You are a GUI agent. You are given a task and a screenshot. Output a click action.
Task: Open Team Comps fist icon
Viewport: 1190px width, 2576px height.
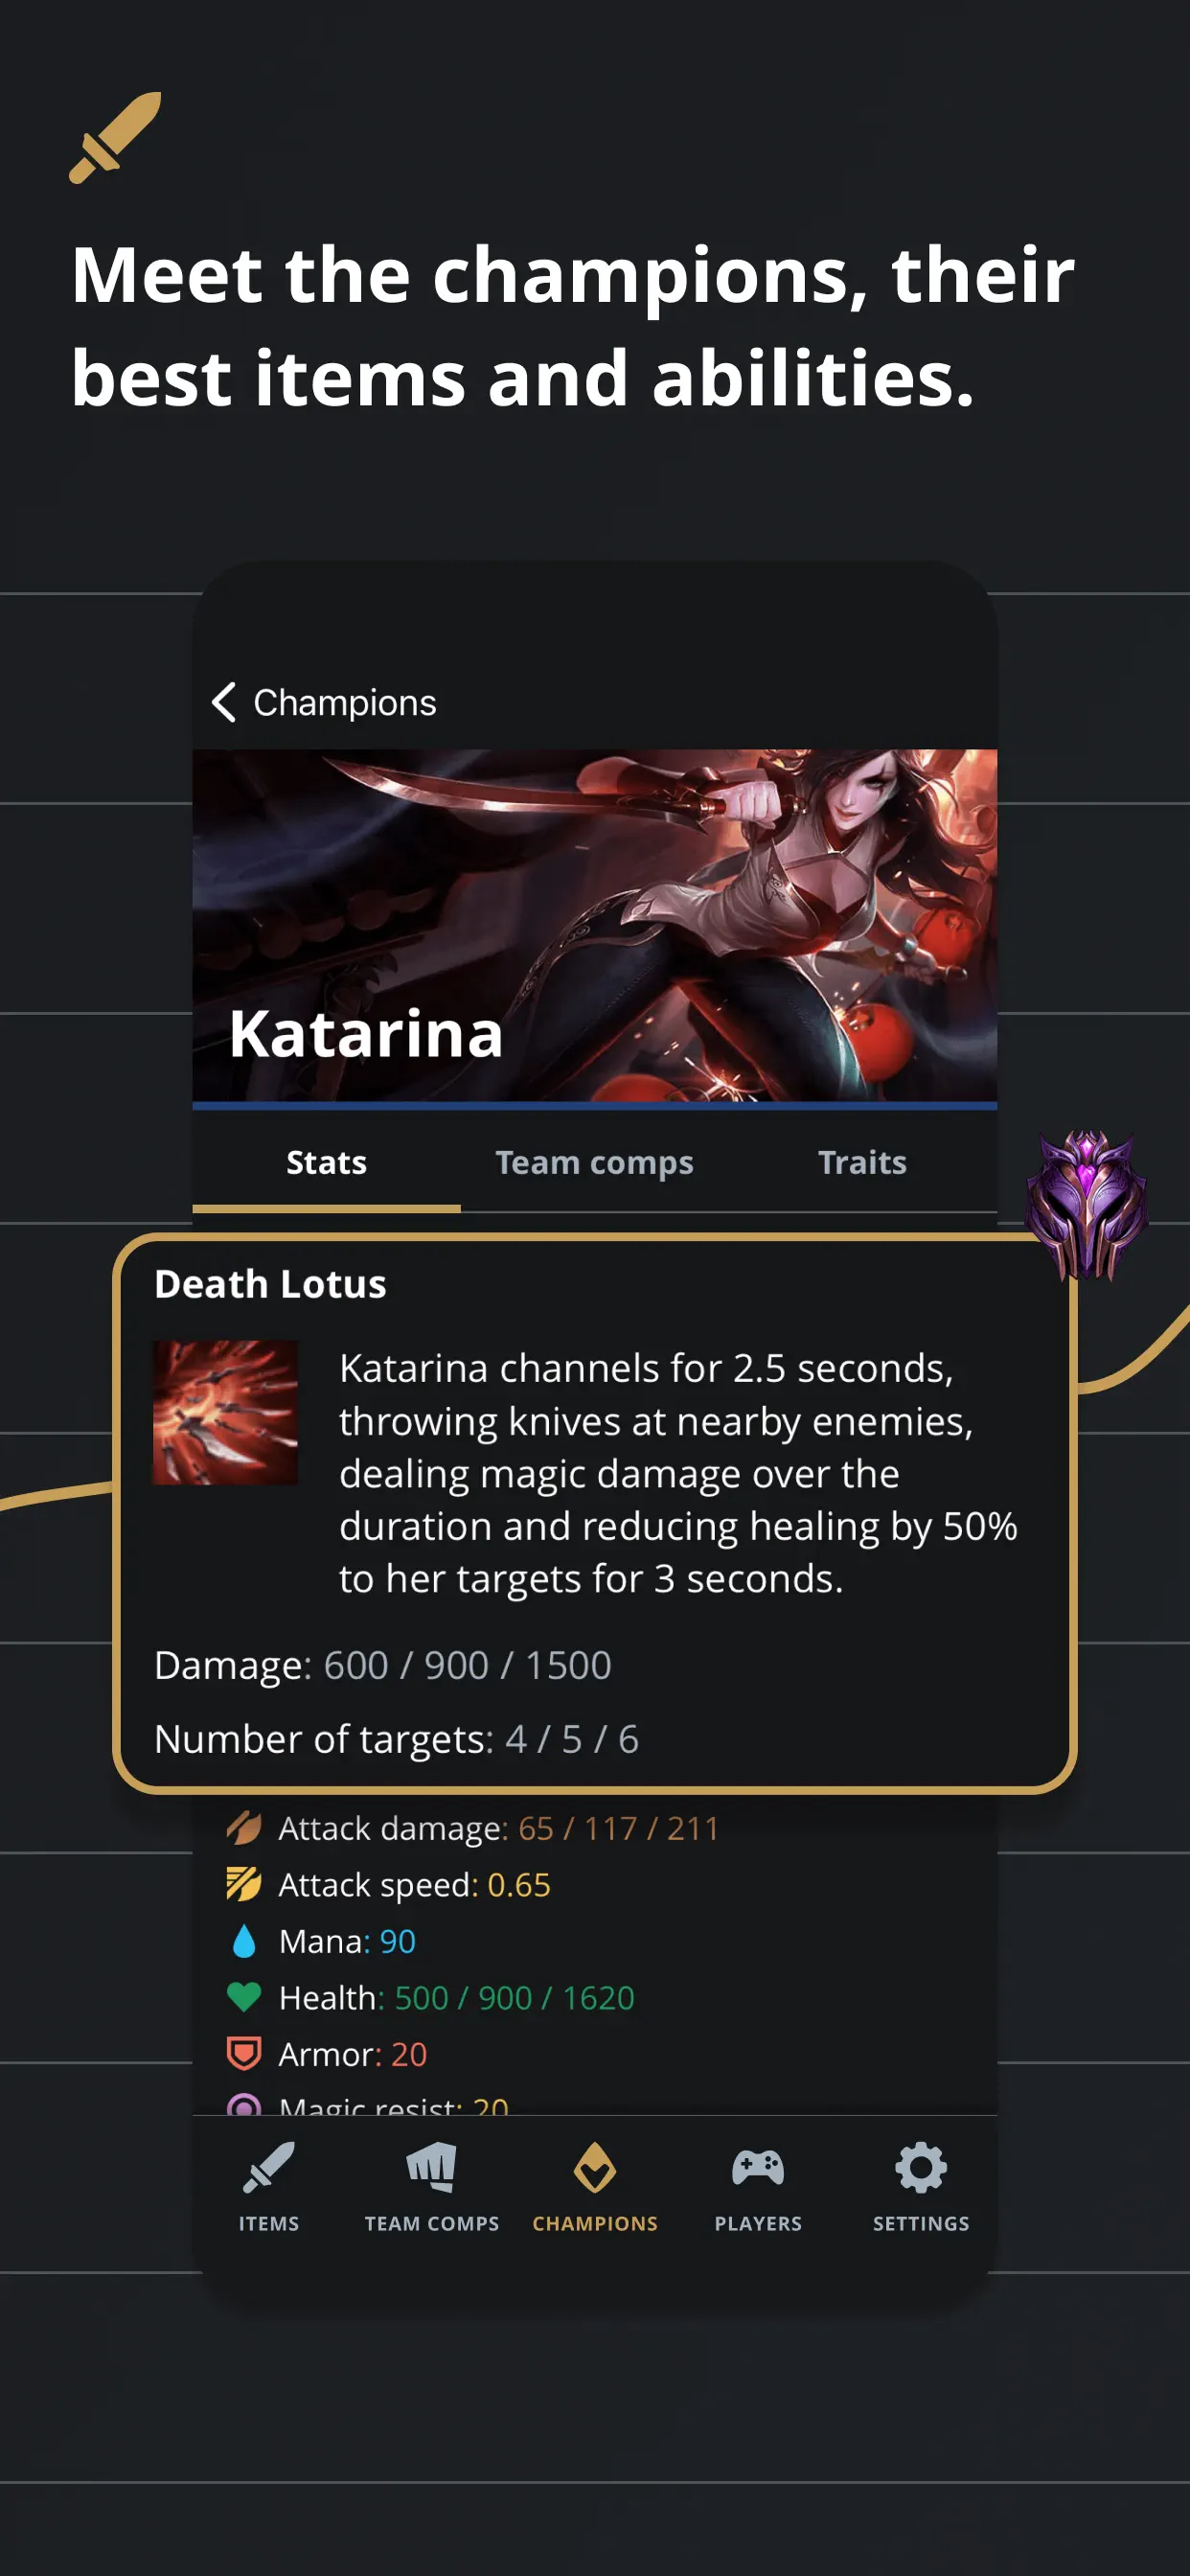[x=431, y=2167]
